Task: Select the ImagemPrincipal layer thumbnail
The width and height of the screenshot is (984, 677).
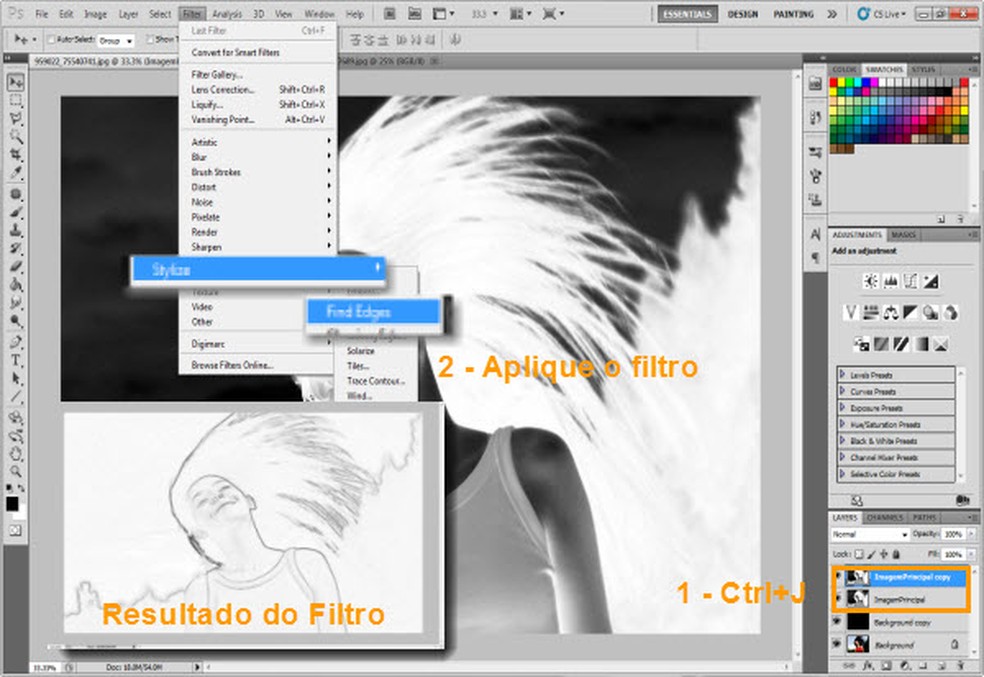Action: click(x=857, y=598)
